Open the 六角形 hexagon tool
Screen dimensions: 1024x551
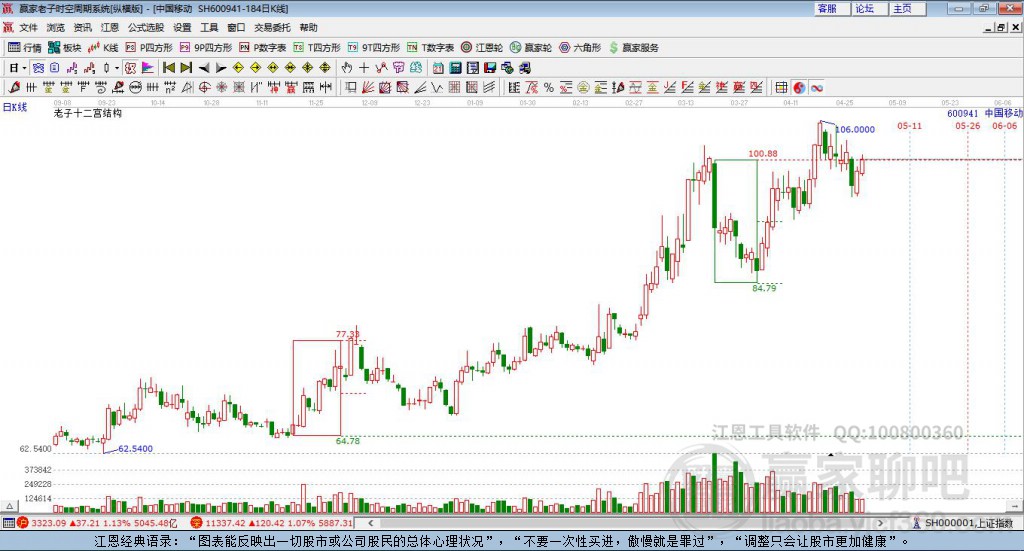580,48
